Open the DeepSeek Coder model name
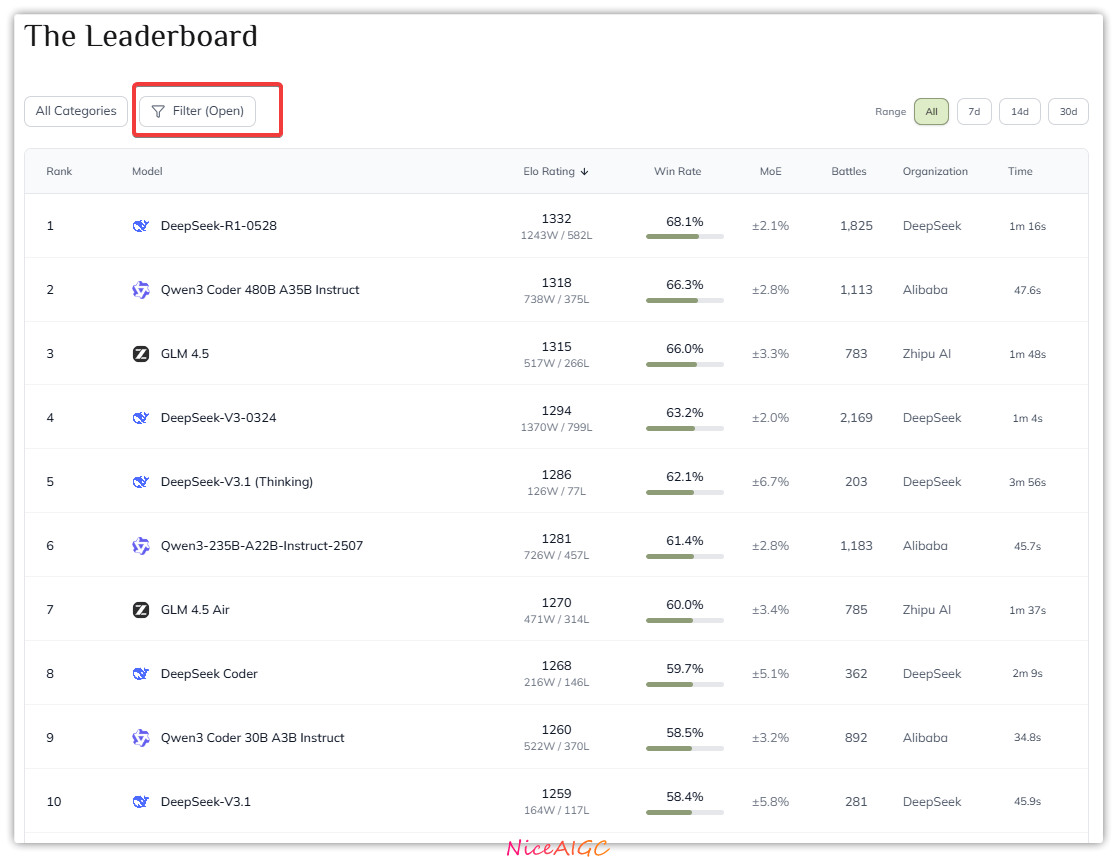The image size is (1117, 857). (209, 674)
